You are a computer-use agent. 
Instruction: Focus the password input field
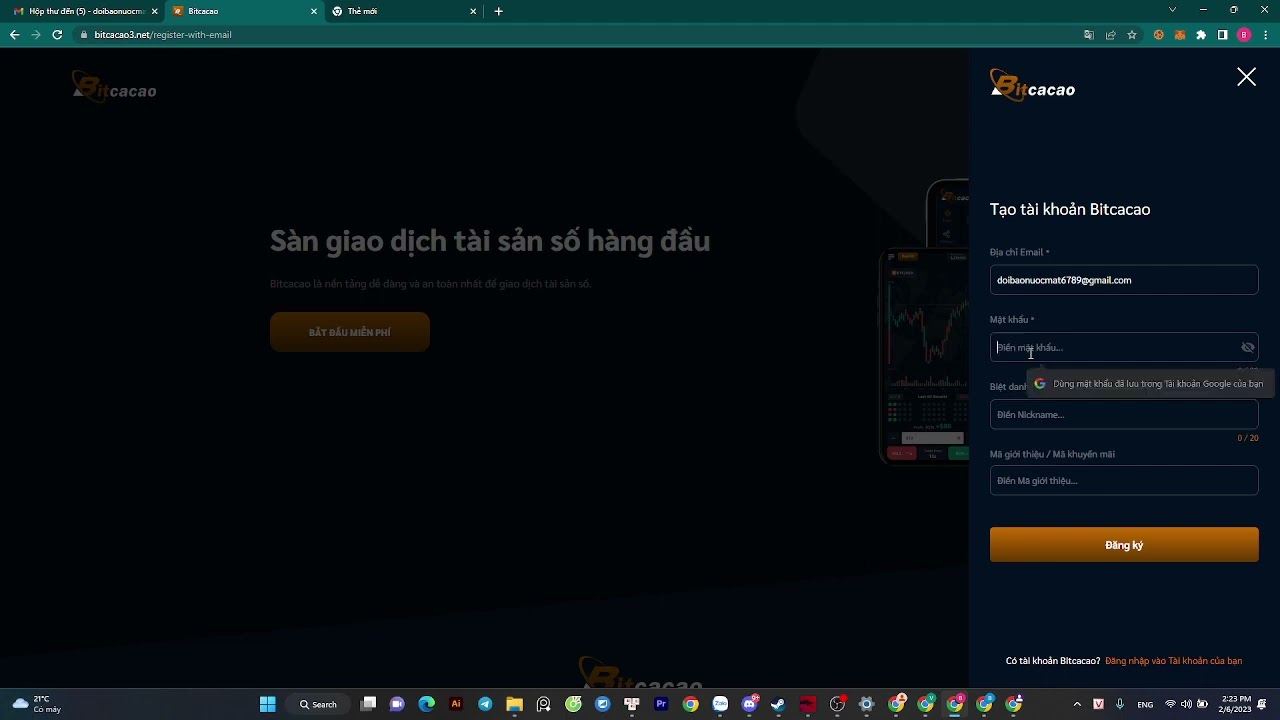click(1124, 347)
